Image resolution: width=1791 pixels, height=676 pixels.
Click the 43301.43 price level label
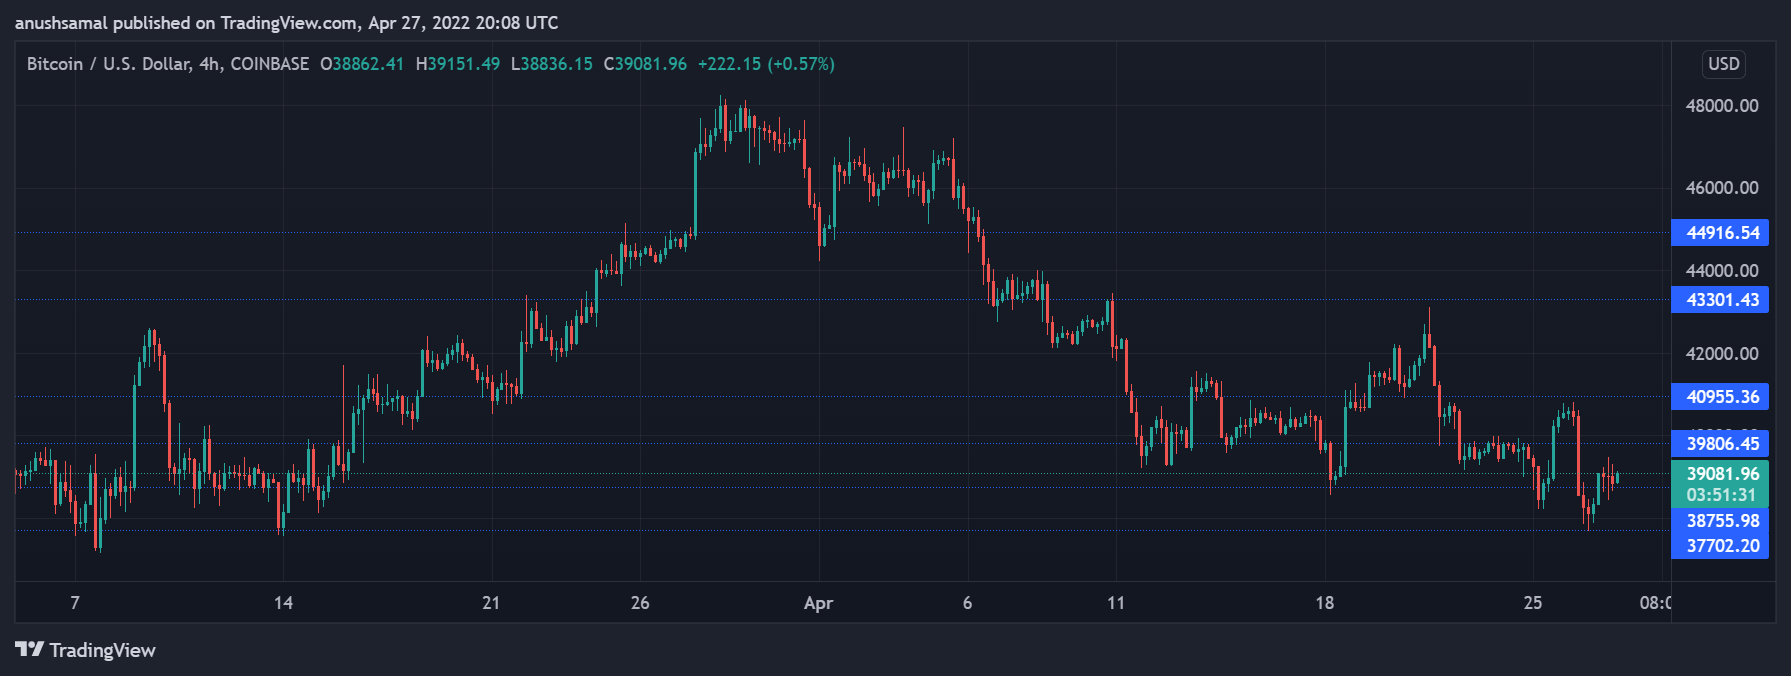(1721, 300)
